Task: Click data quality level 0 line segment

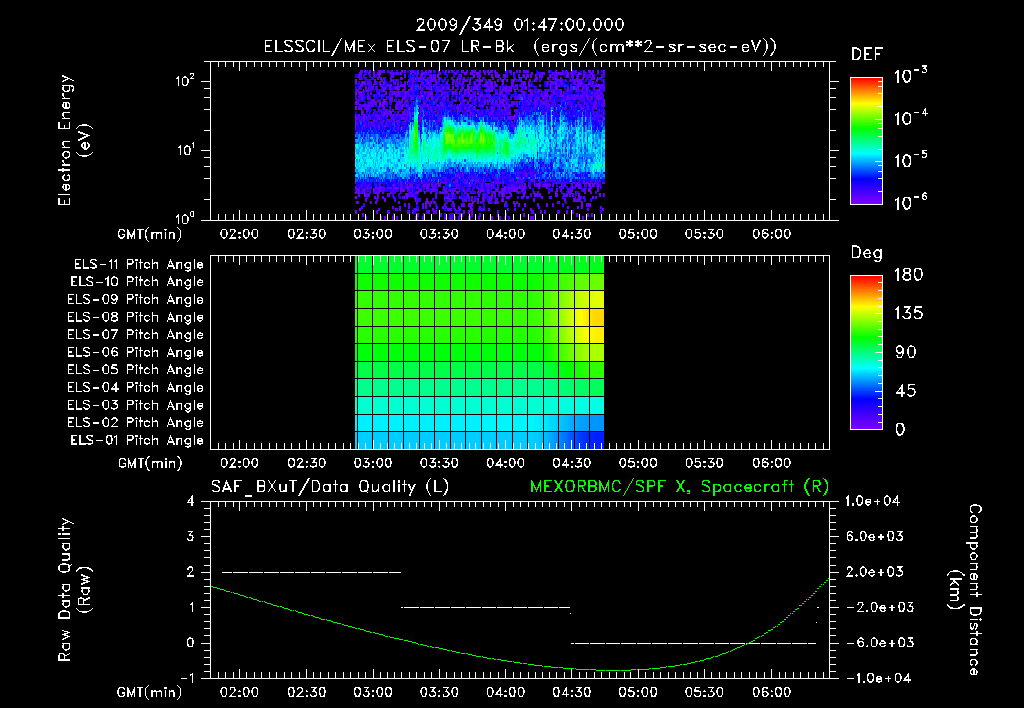Action: tap(694, 643)
